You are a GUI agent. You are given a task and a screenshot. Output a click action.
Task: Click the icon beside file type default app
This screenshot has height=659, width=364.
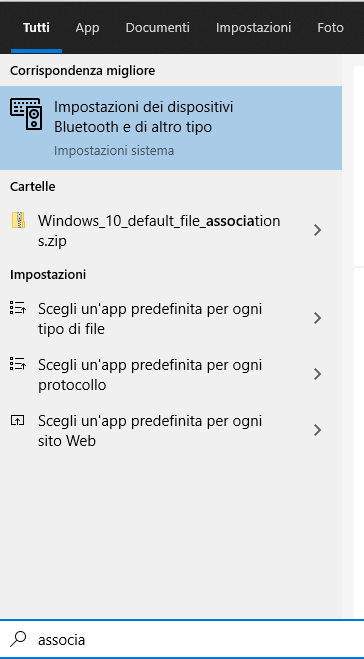tap(18, 308)
